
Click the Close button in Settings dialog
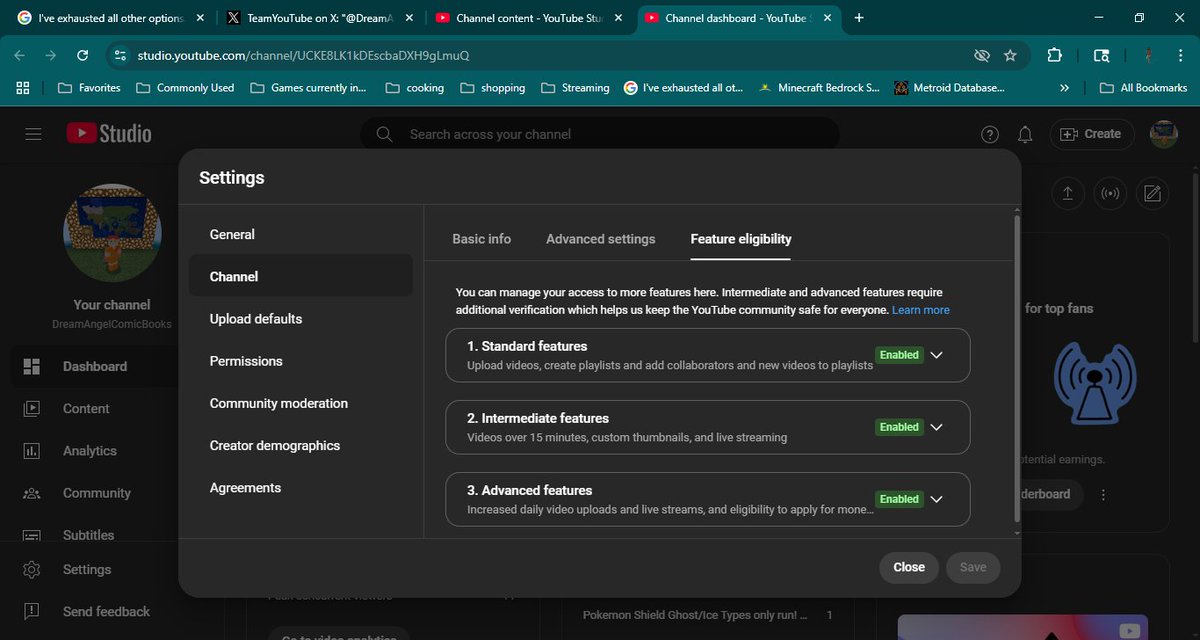pos(909,567)
